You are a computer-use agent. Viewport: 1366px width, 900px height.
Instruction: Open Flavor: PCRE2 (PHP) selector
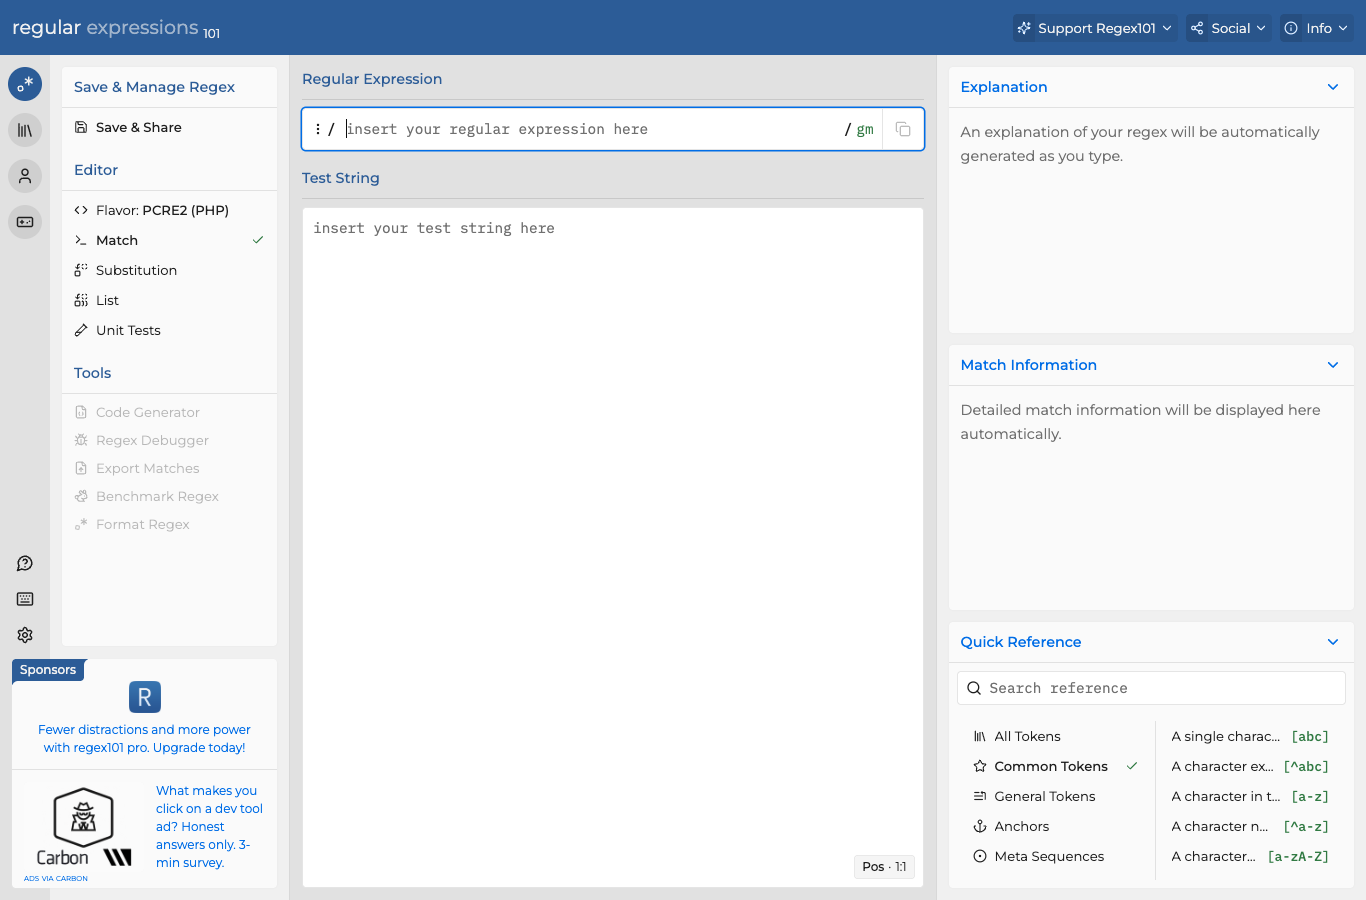coord(169,210)
